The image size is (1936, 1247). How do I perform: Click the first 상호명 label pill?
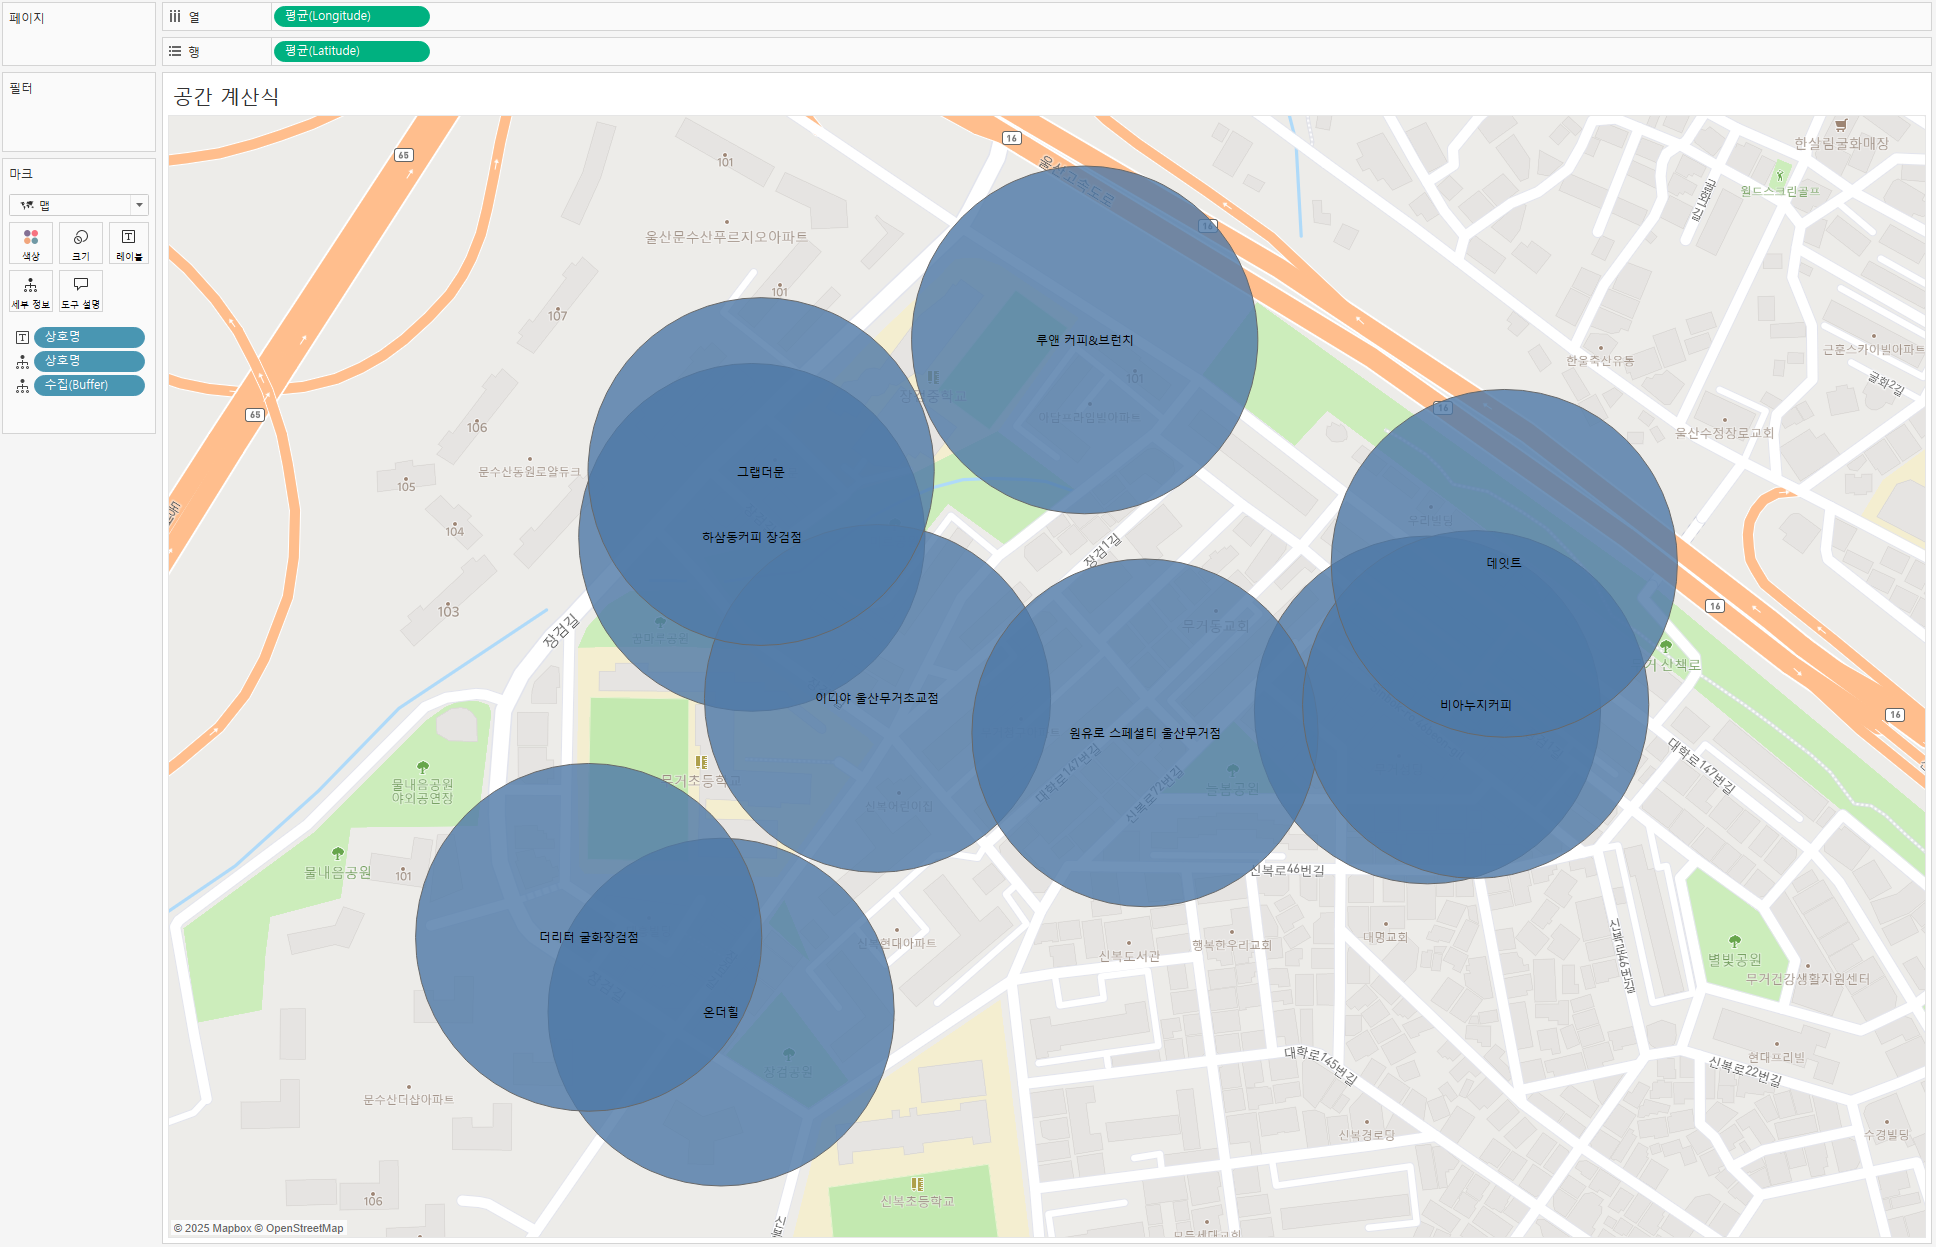click(89, 337)
